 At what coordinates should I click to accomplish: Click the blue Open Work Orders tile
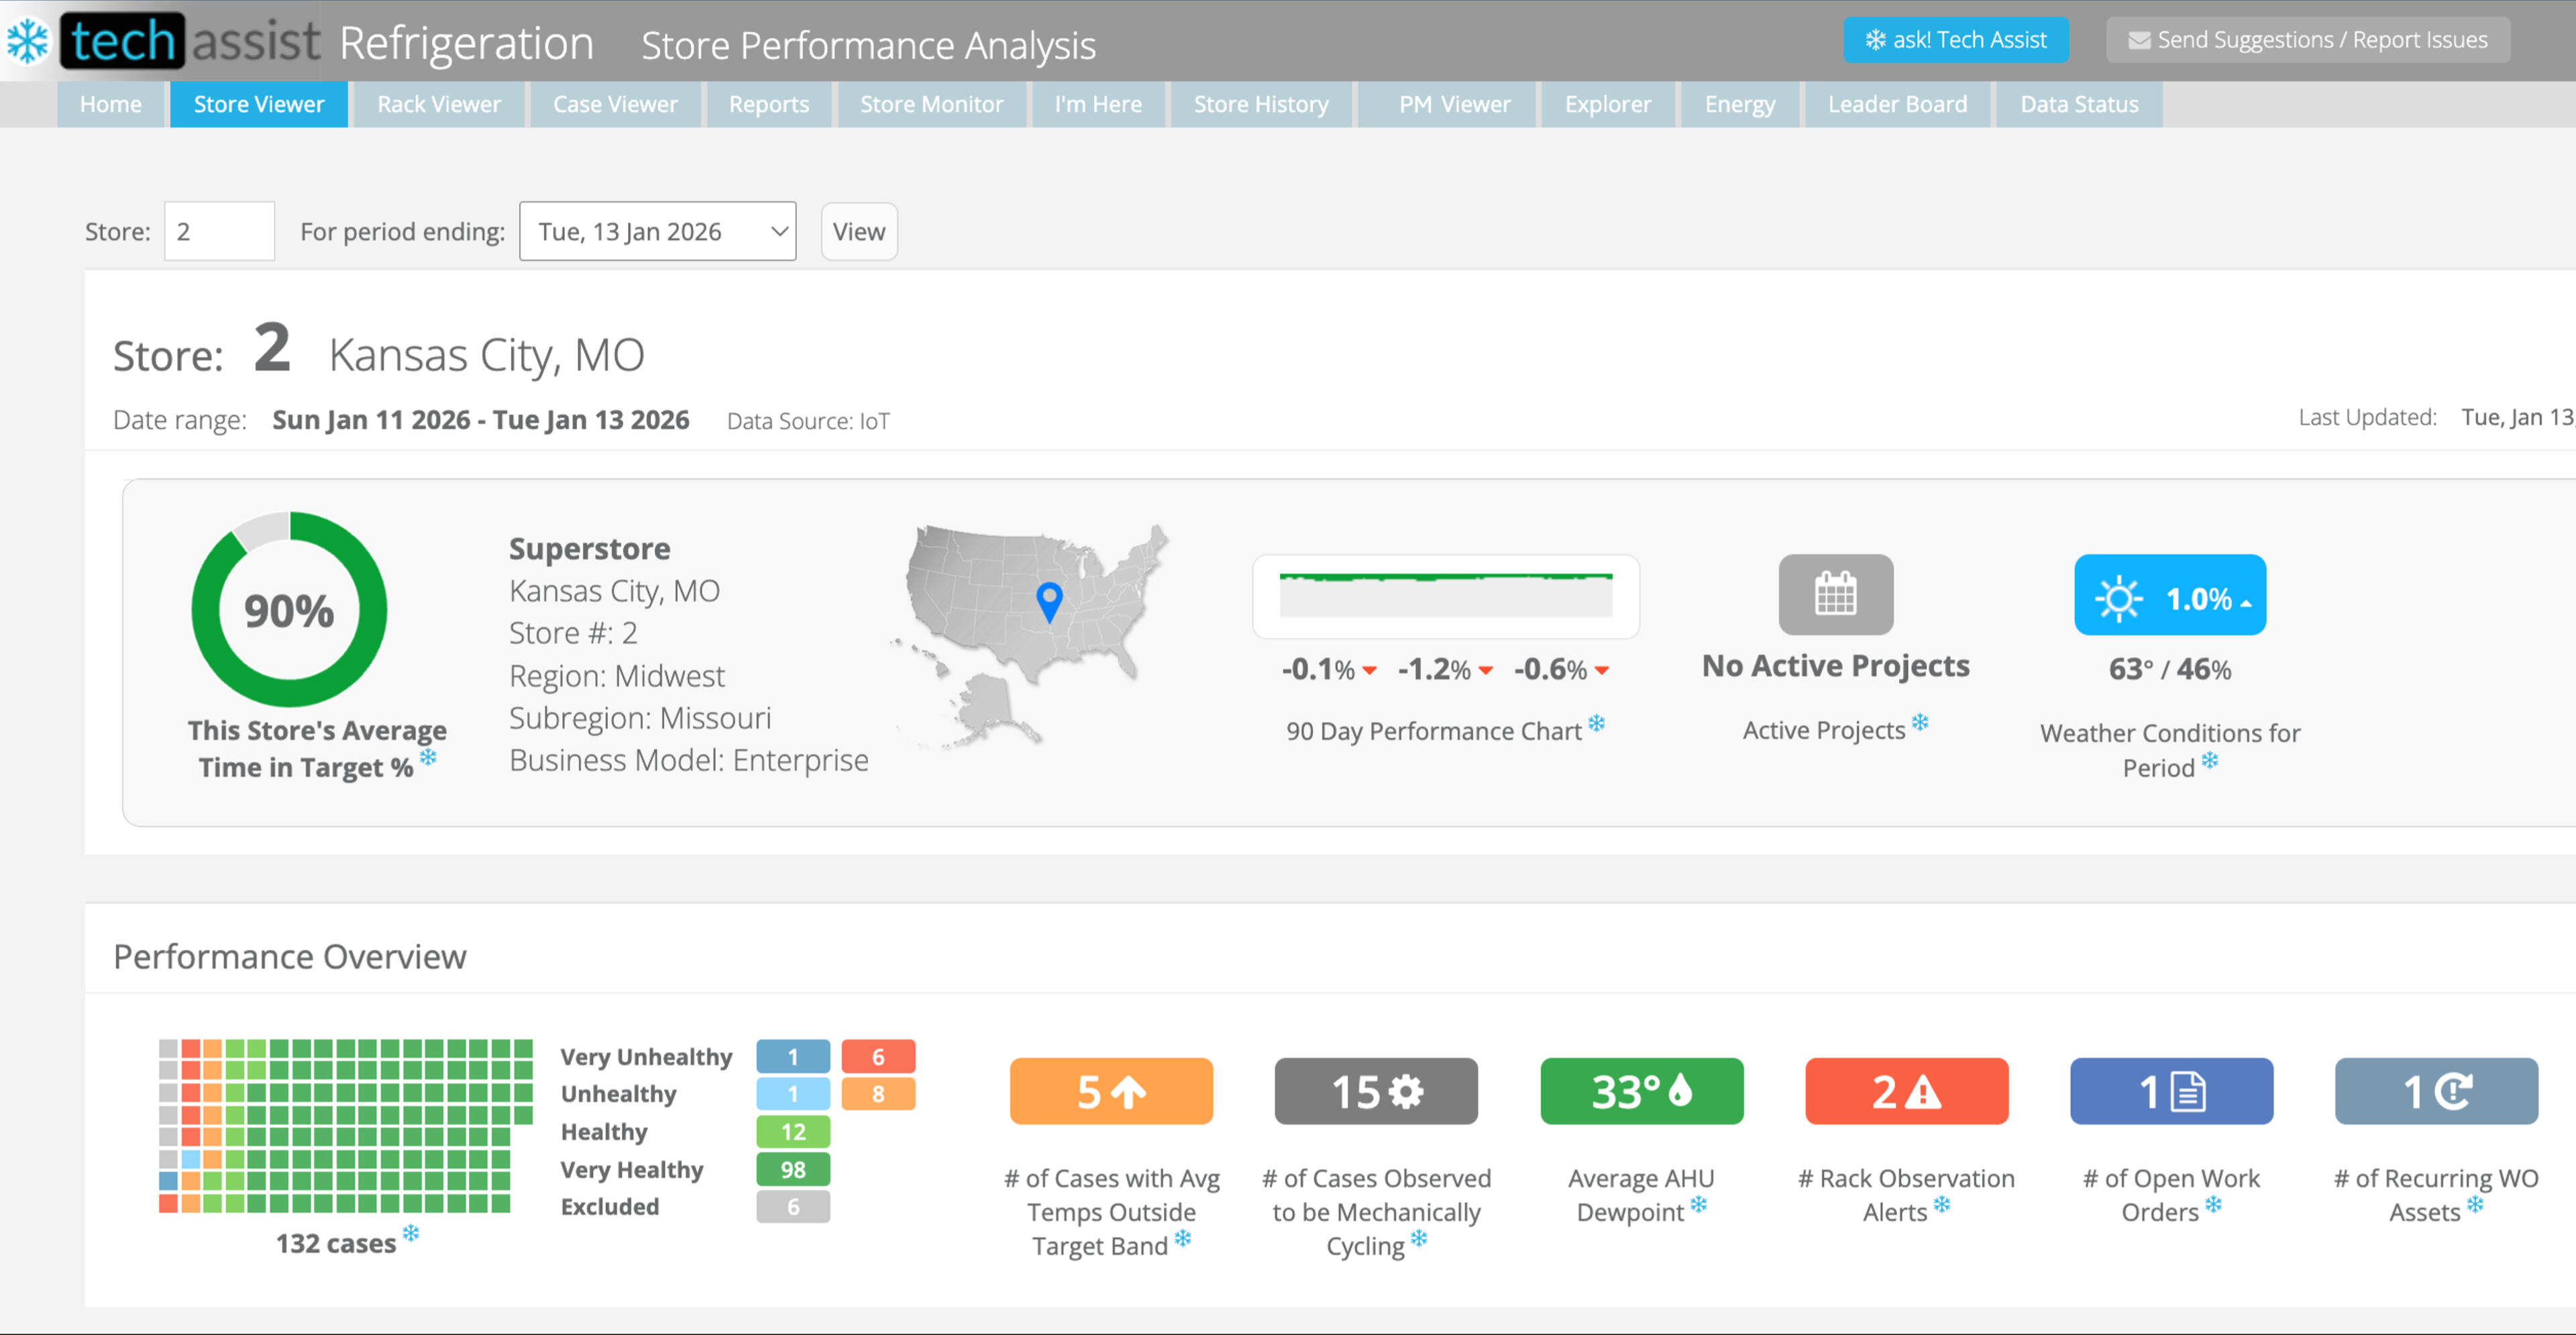click(x=2171, y=1091)
